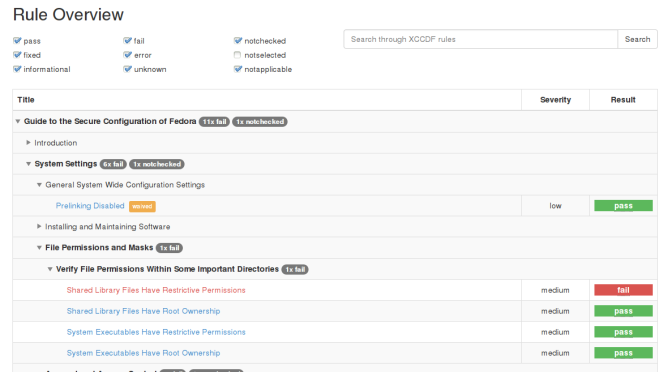Click the Result column header
The width and height of the screenshot is (672, 372).
pyautogui.click(x=623, y=100)
